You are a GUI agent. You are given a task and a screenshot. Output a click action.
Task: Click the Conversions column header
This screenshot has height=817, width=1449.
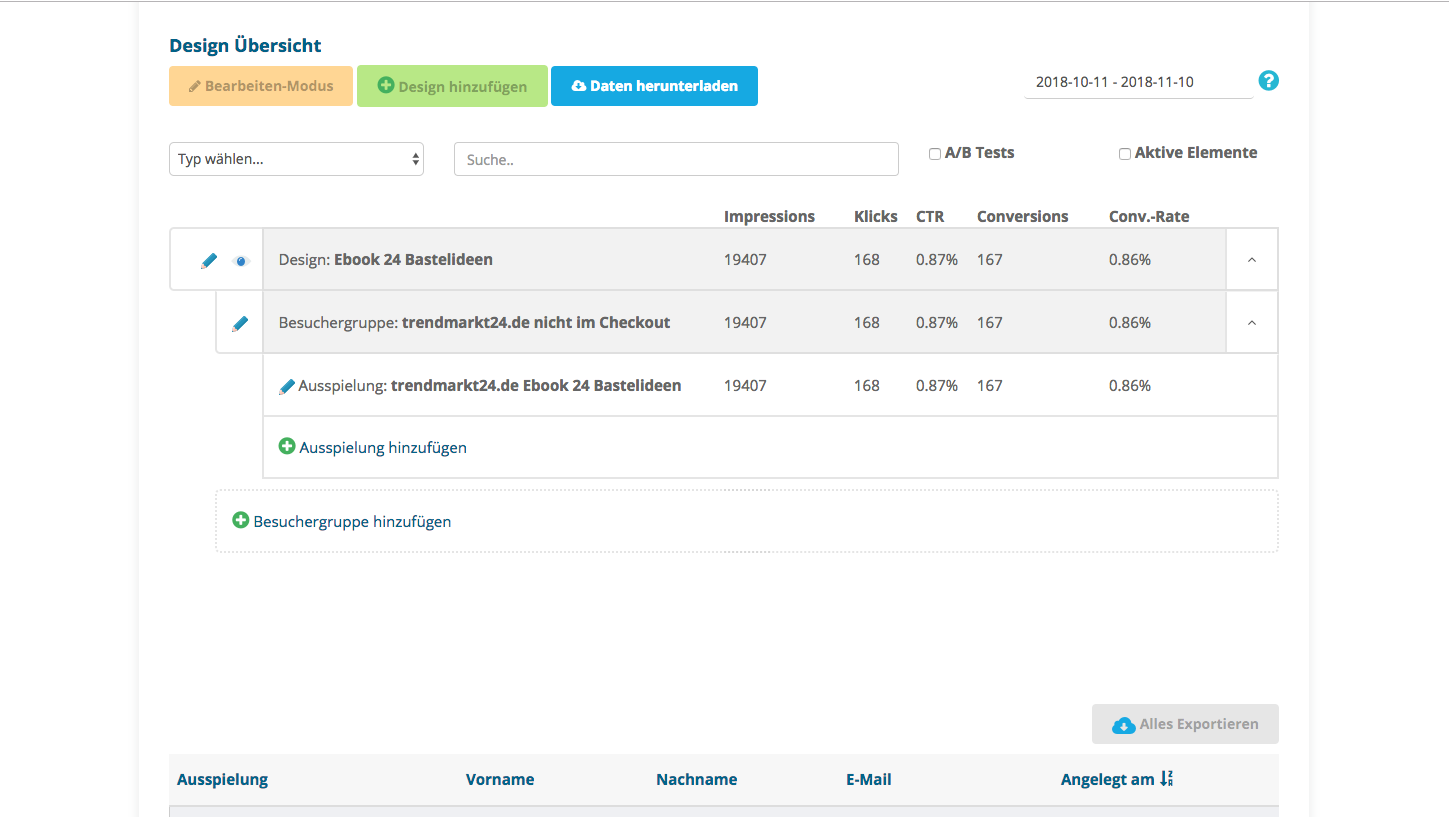[1022, 216]
